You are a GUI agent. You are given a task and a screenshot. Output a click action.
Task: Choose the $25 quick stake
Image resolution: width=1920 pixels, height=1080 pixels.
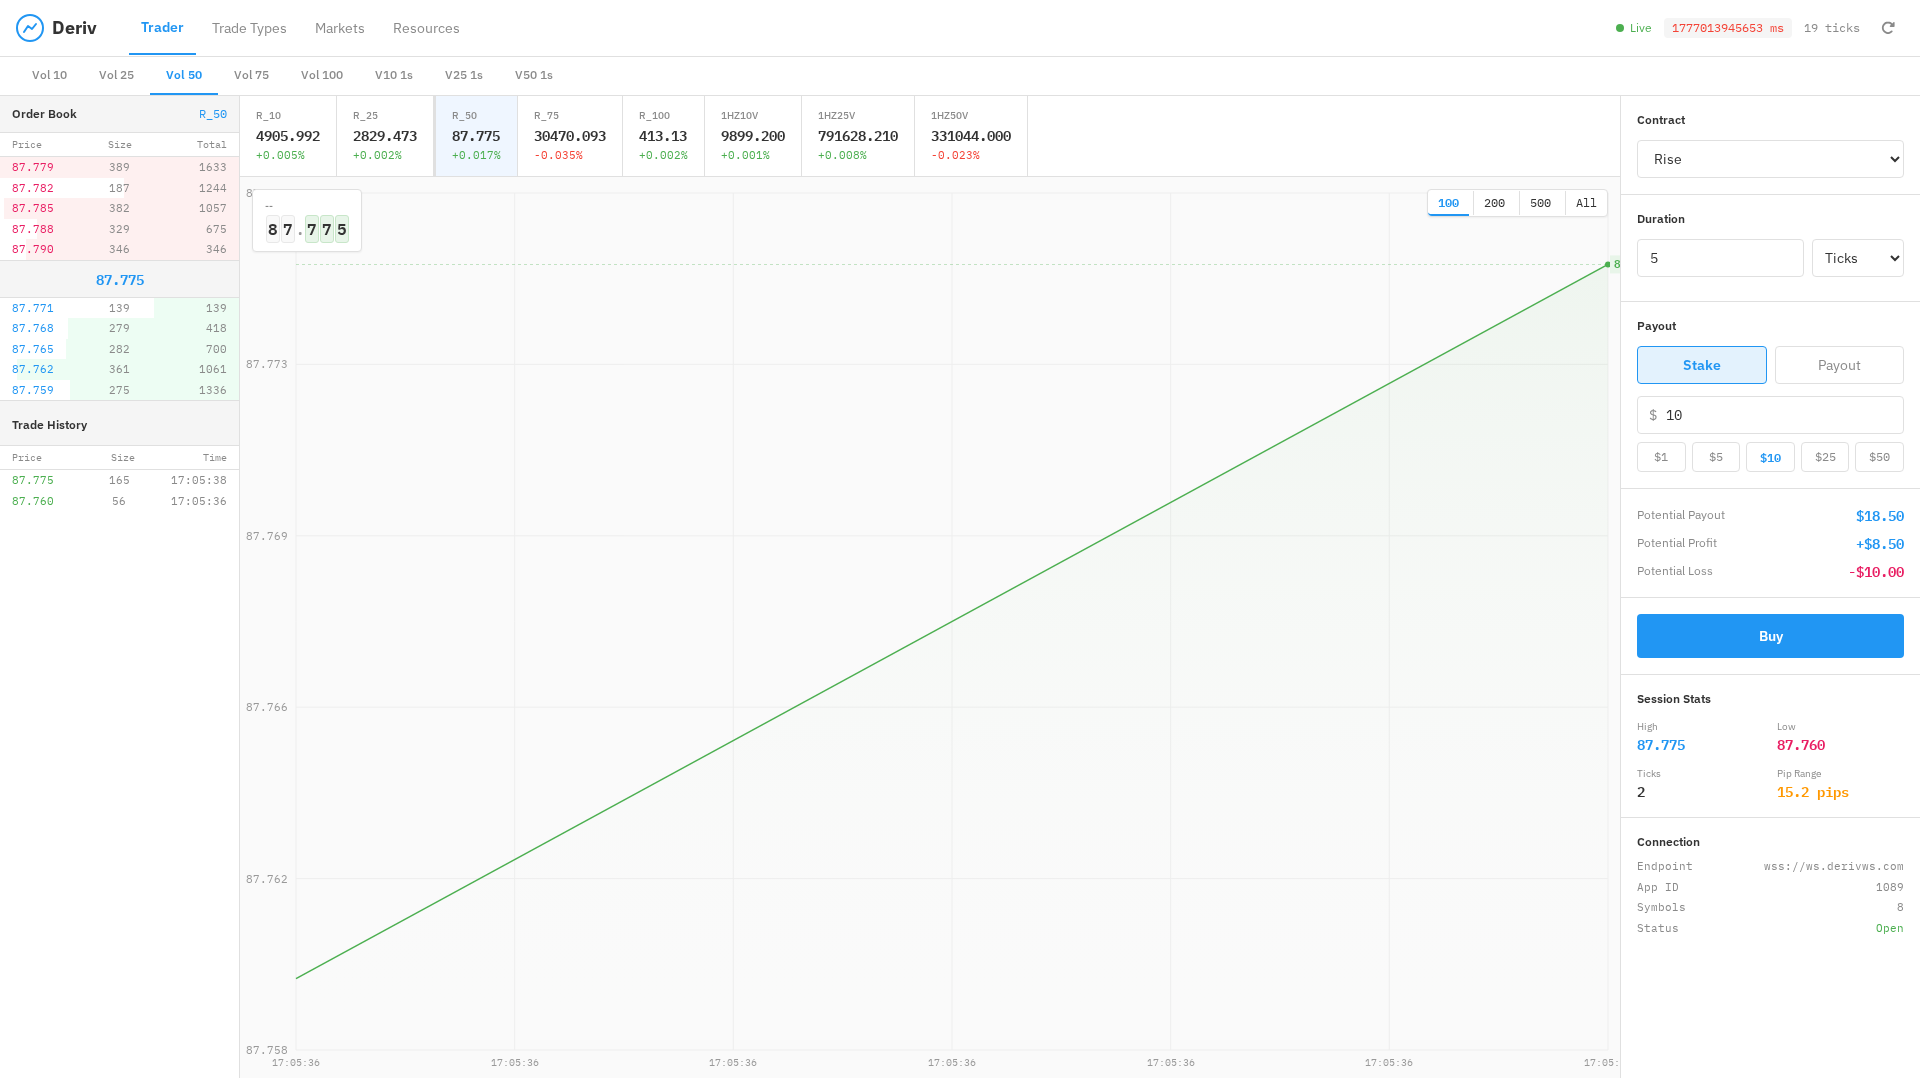(1825, 457)
